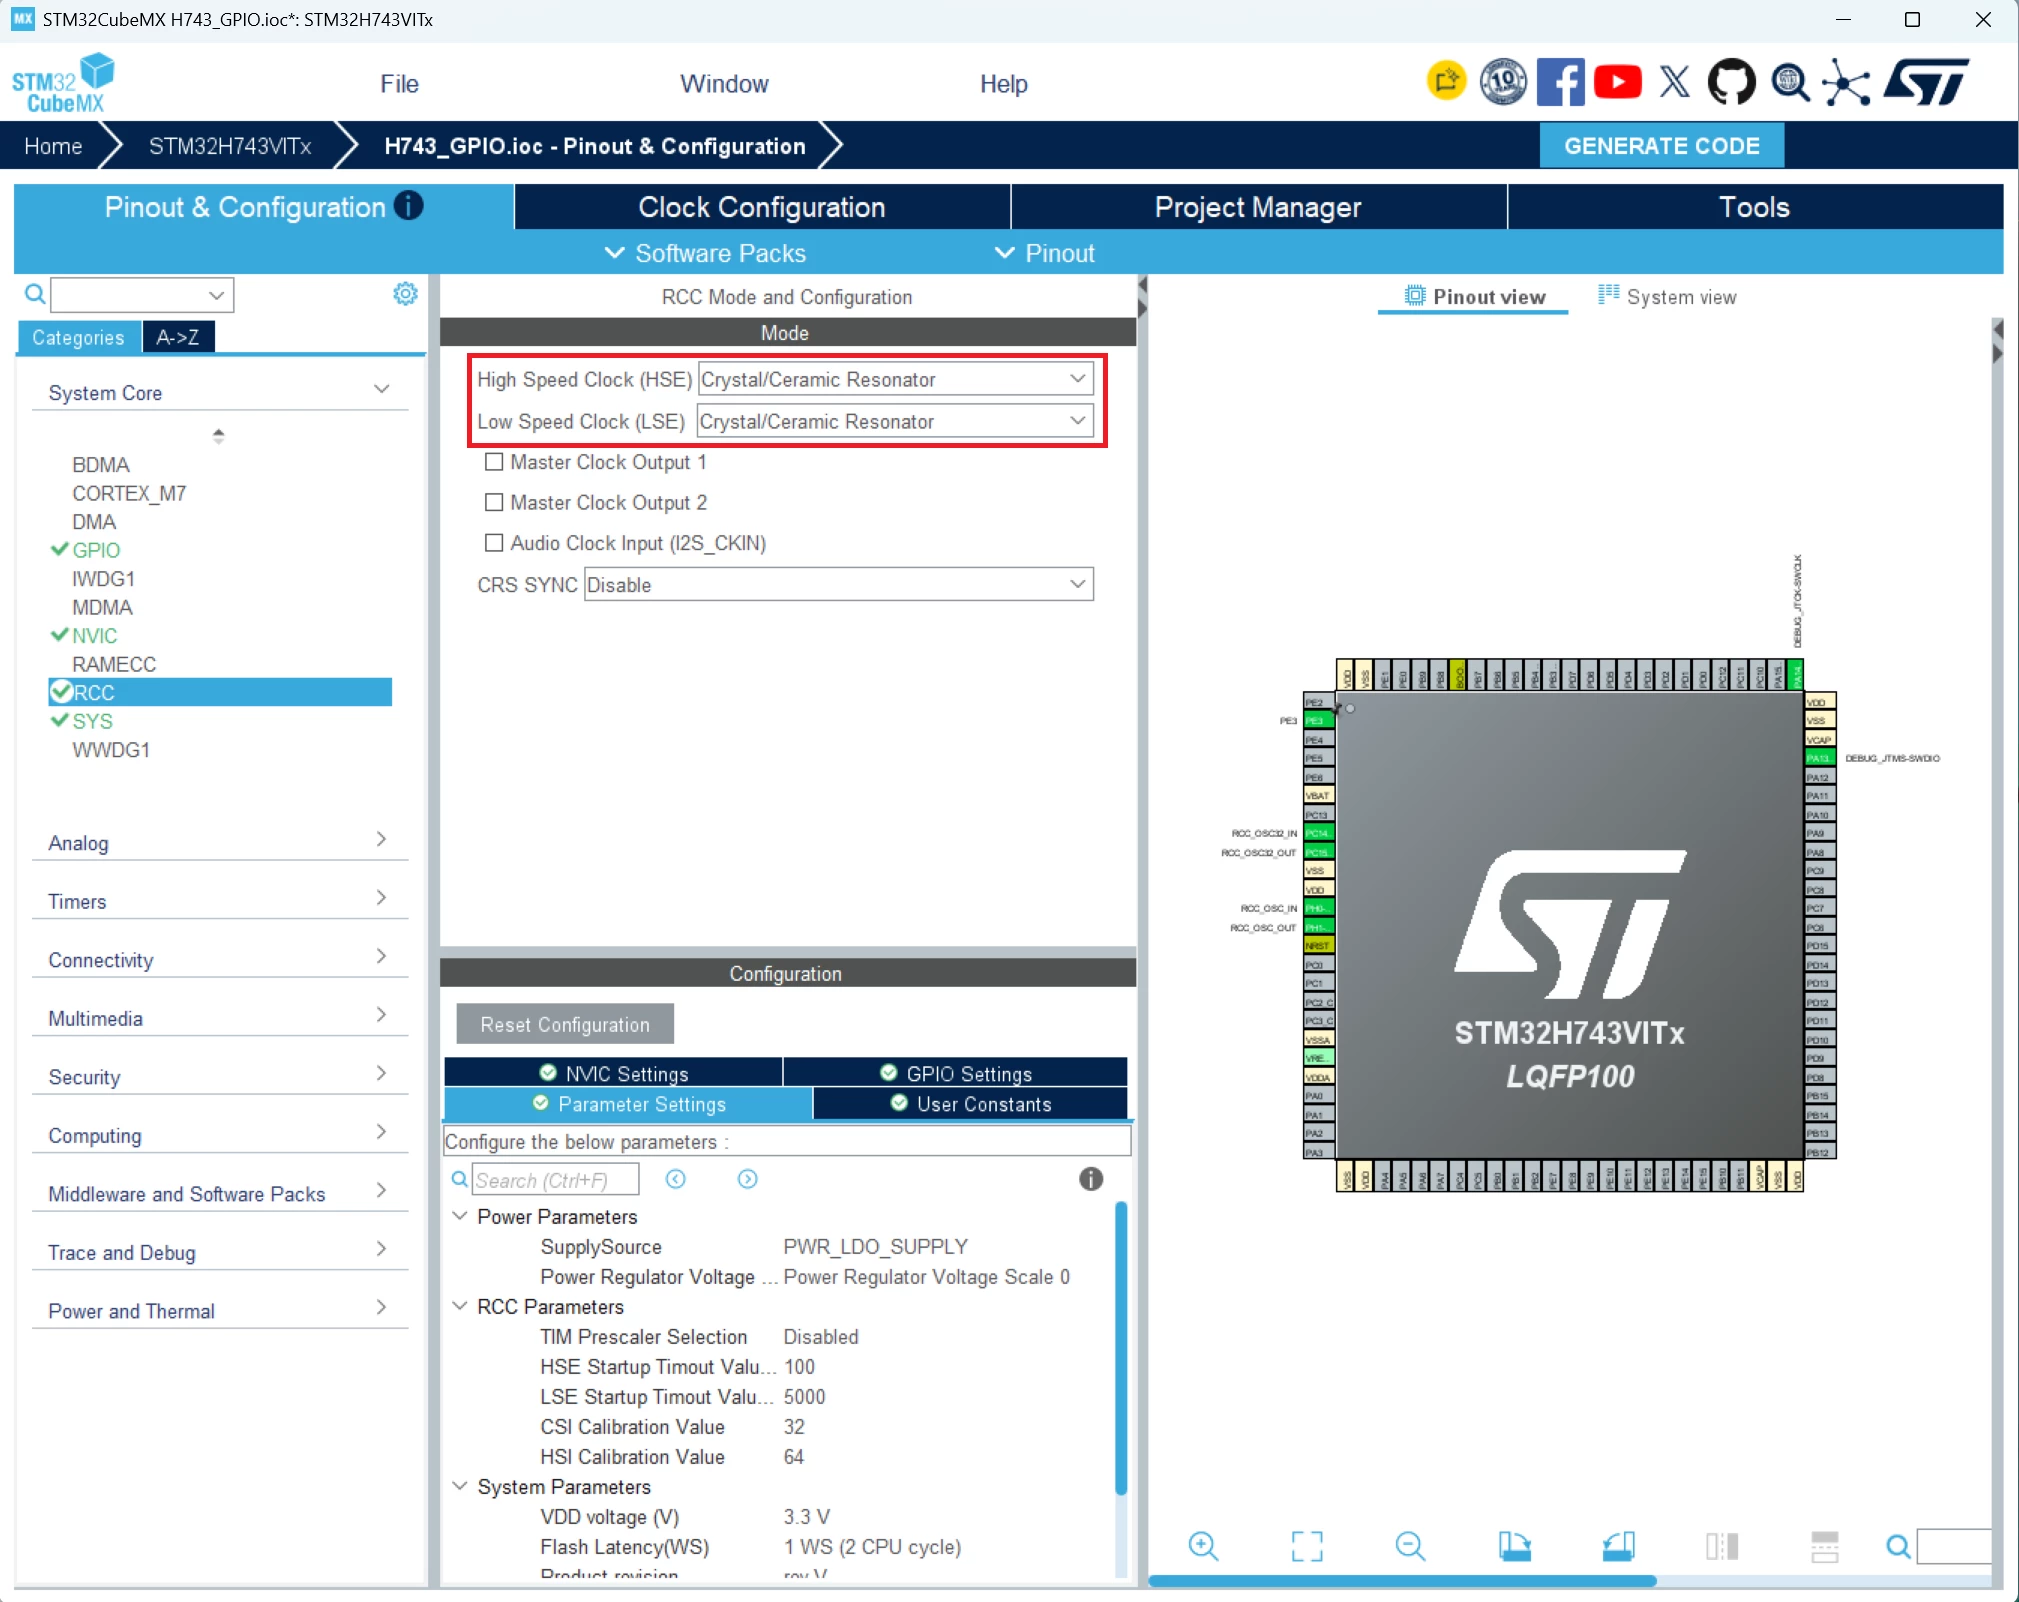Click the split view layout icon
The image size is (2019, 1602).
click(1722, 1546)
